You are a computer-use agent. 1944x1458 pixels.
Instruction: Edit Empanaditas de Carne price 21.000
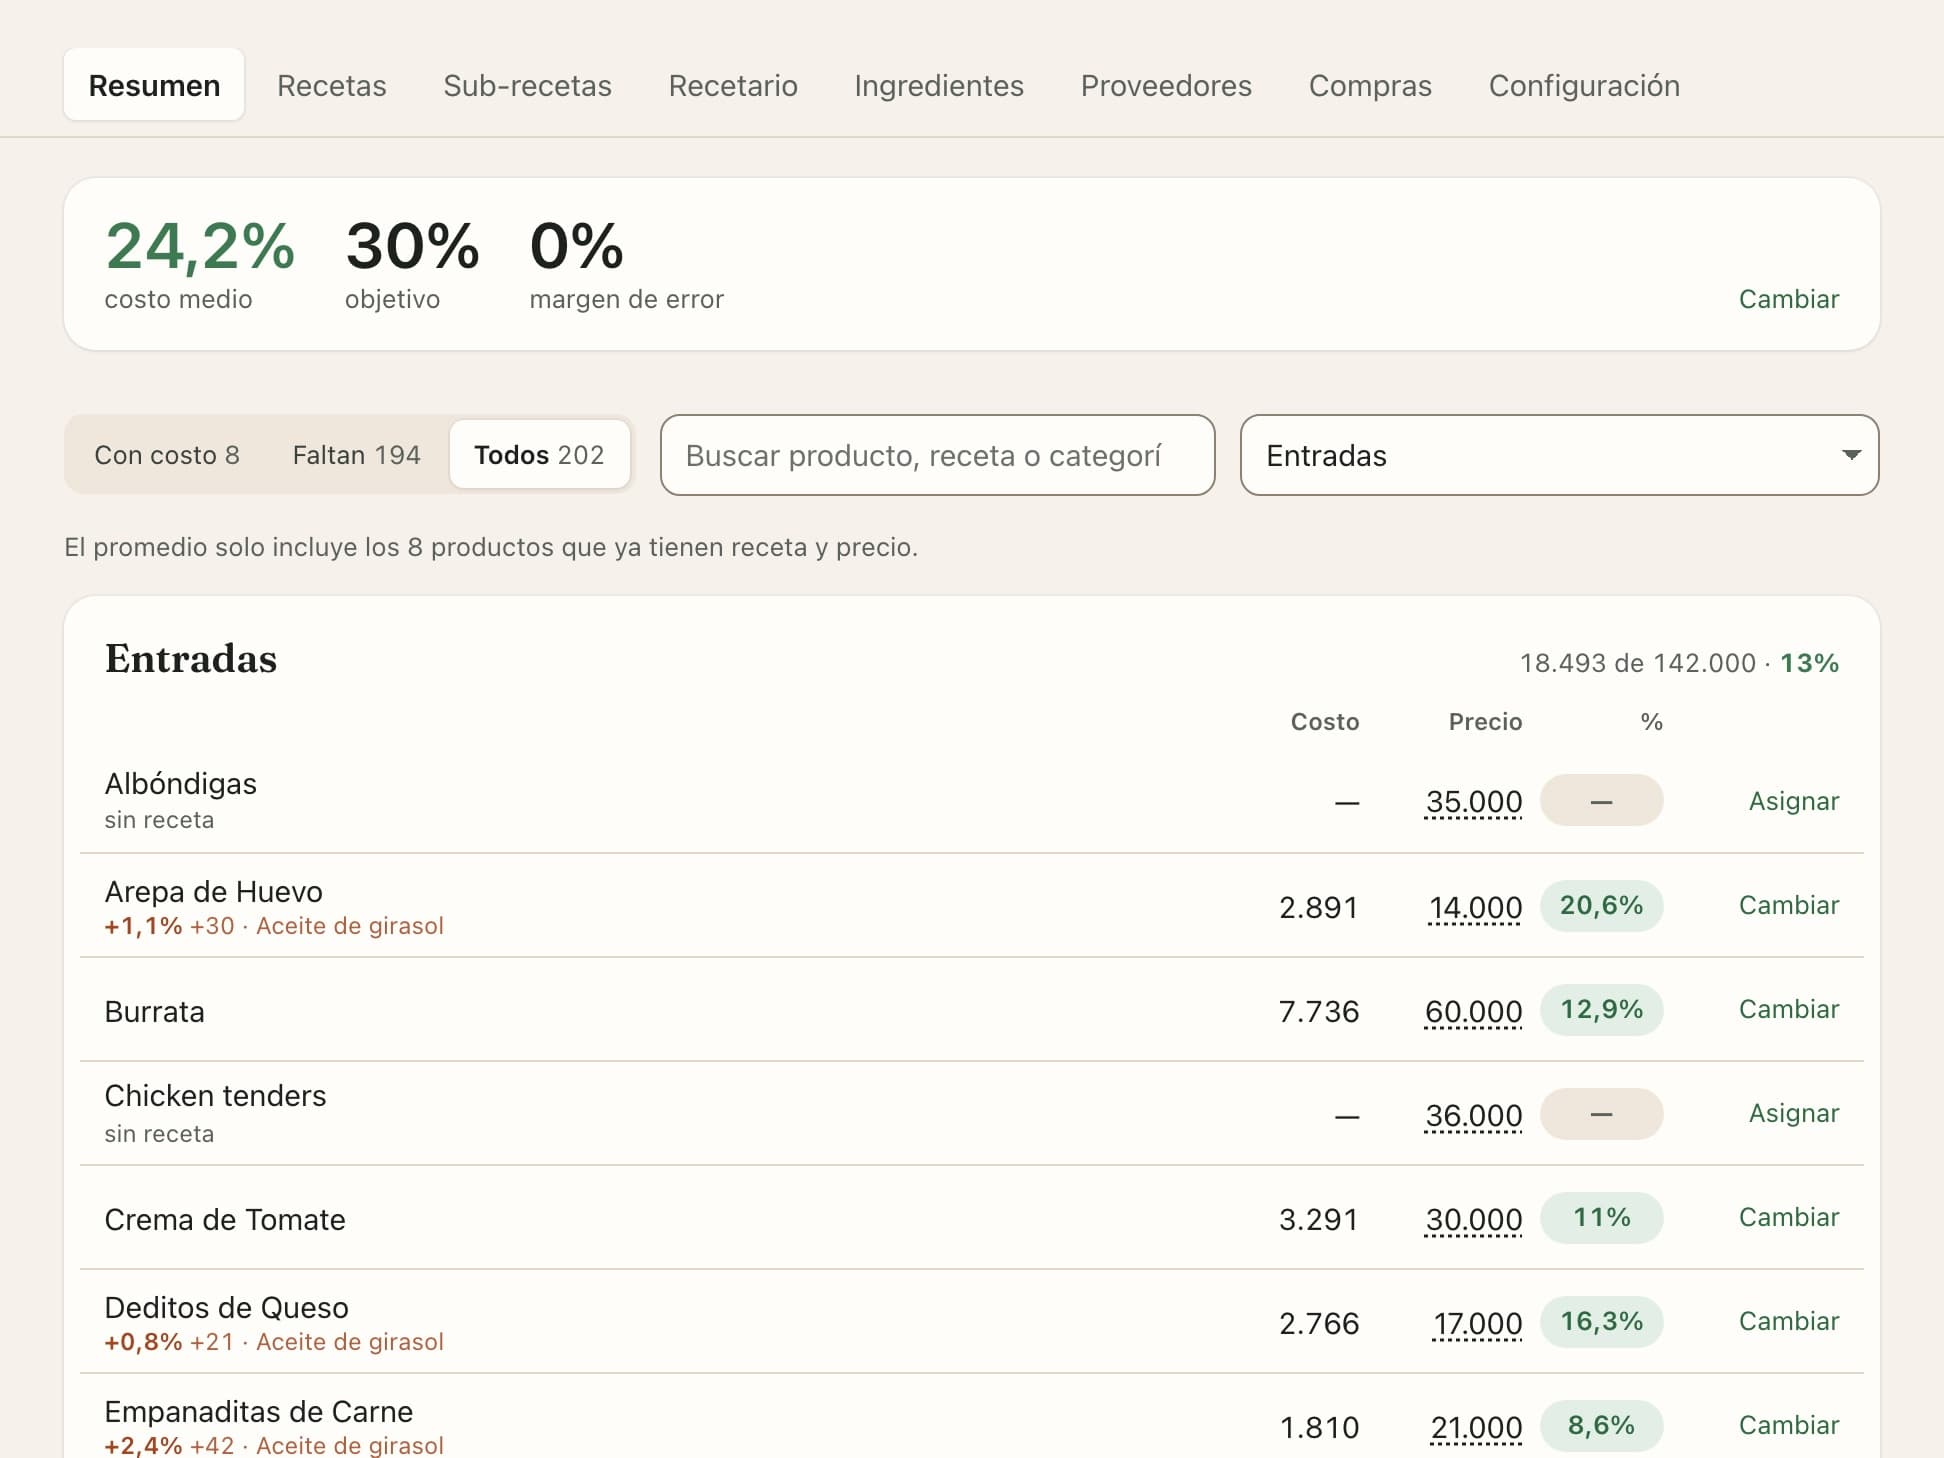coord(1476,1428)
